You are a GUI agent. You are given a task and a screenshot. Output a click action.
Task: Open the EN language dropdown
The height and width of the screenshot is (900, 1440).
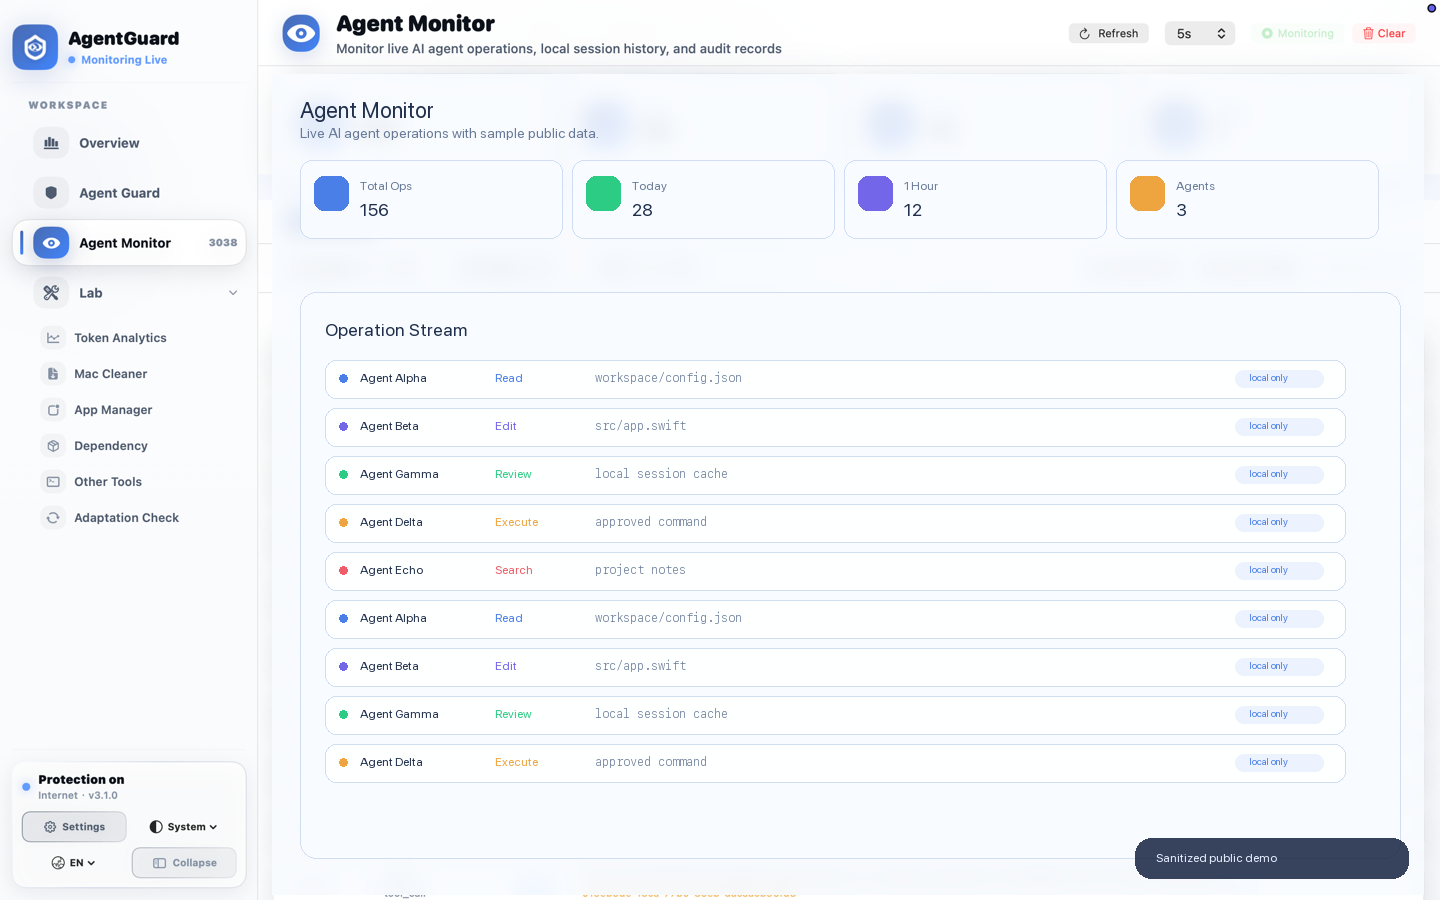74,863
